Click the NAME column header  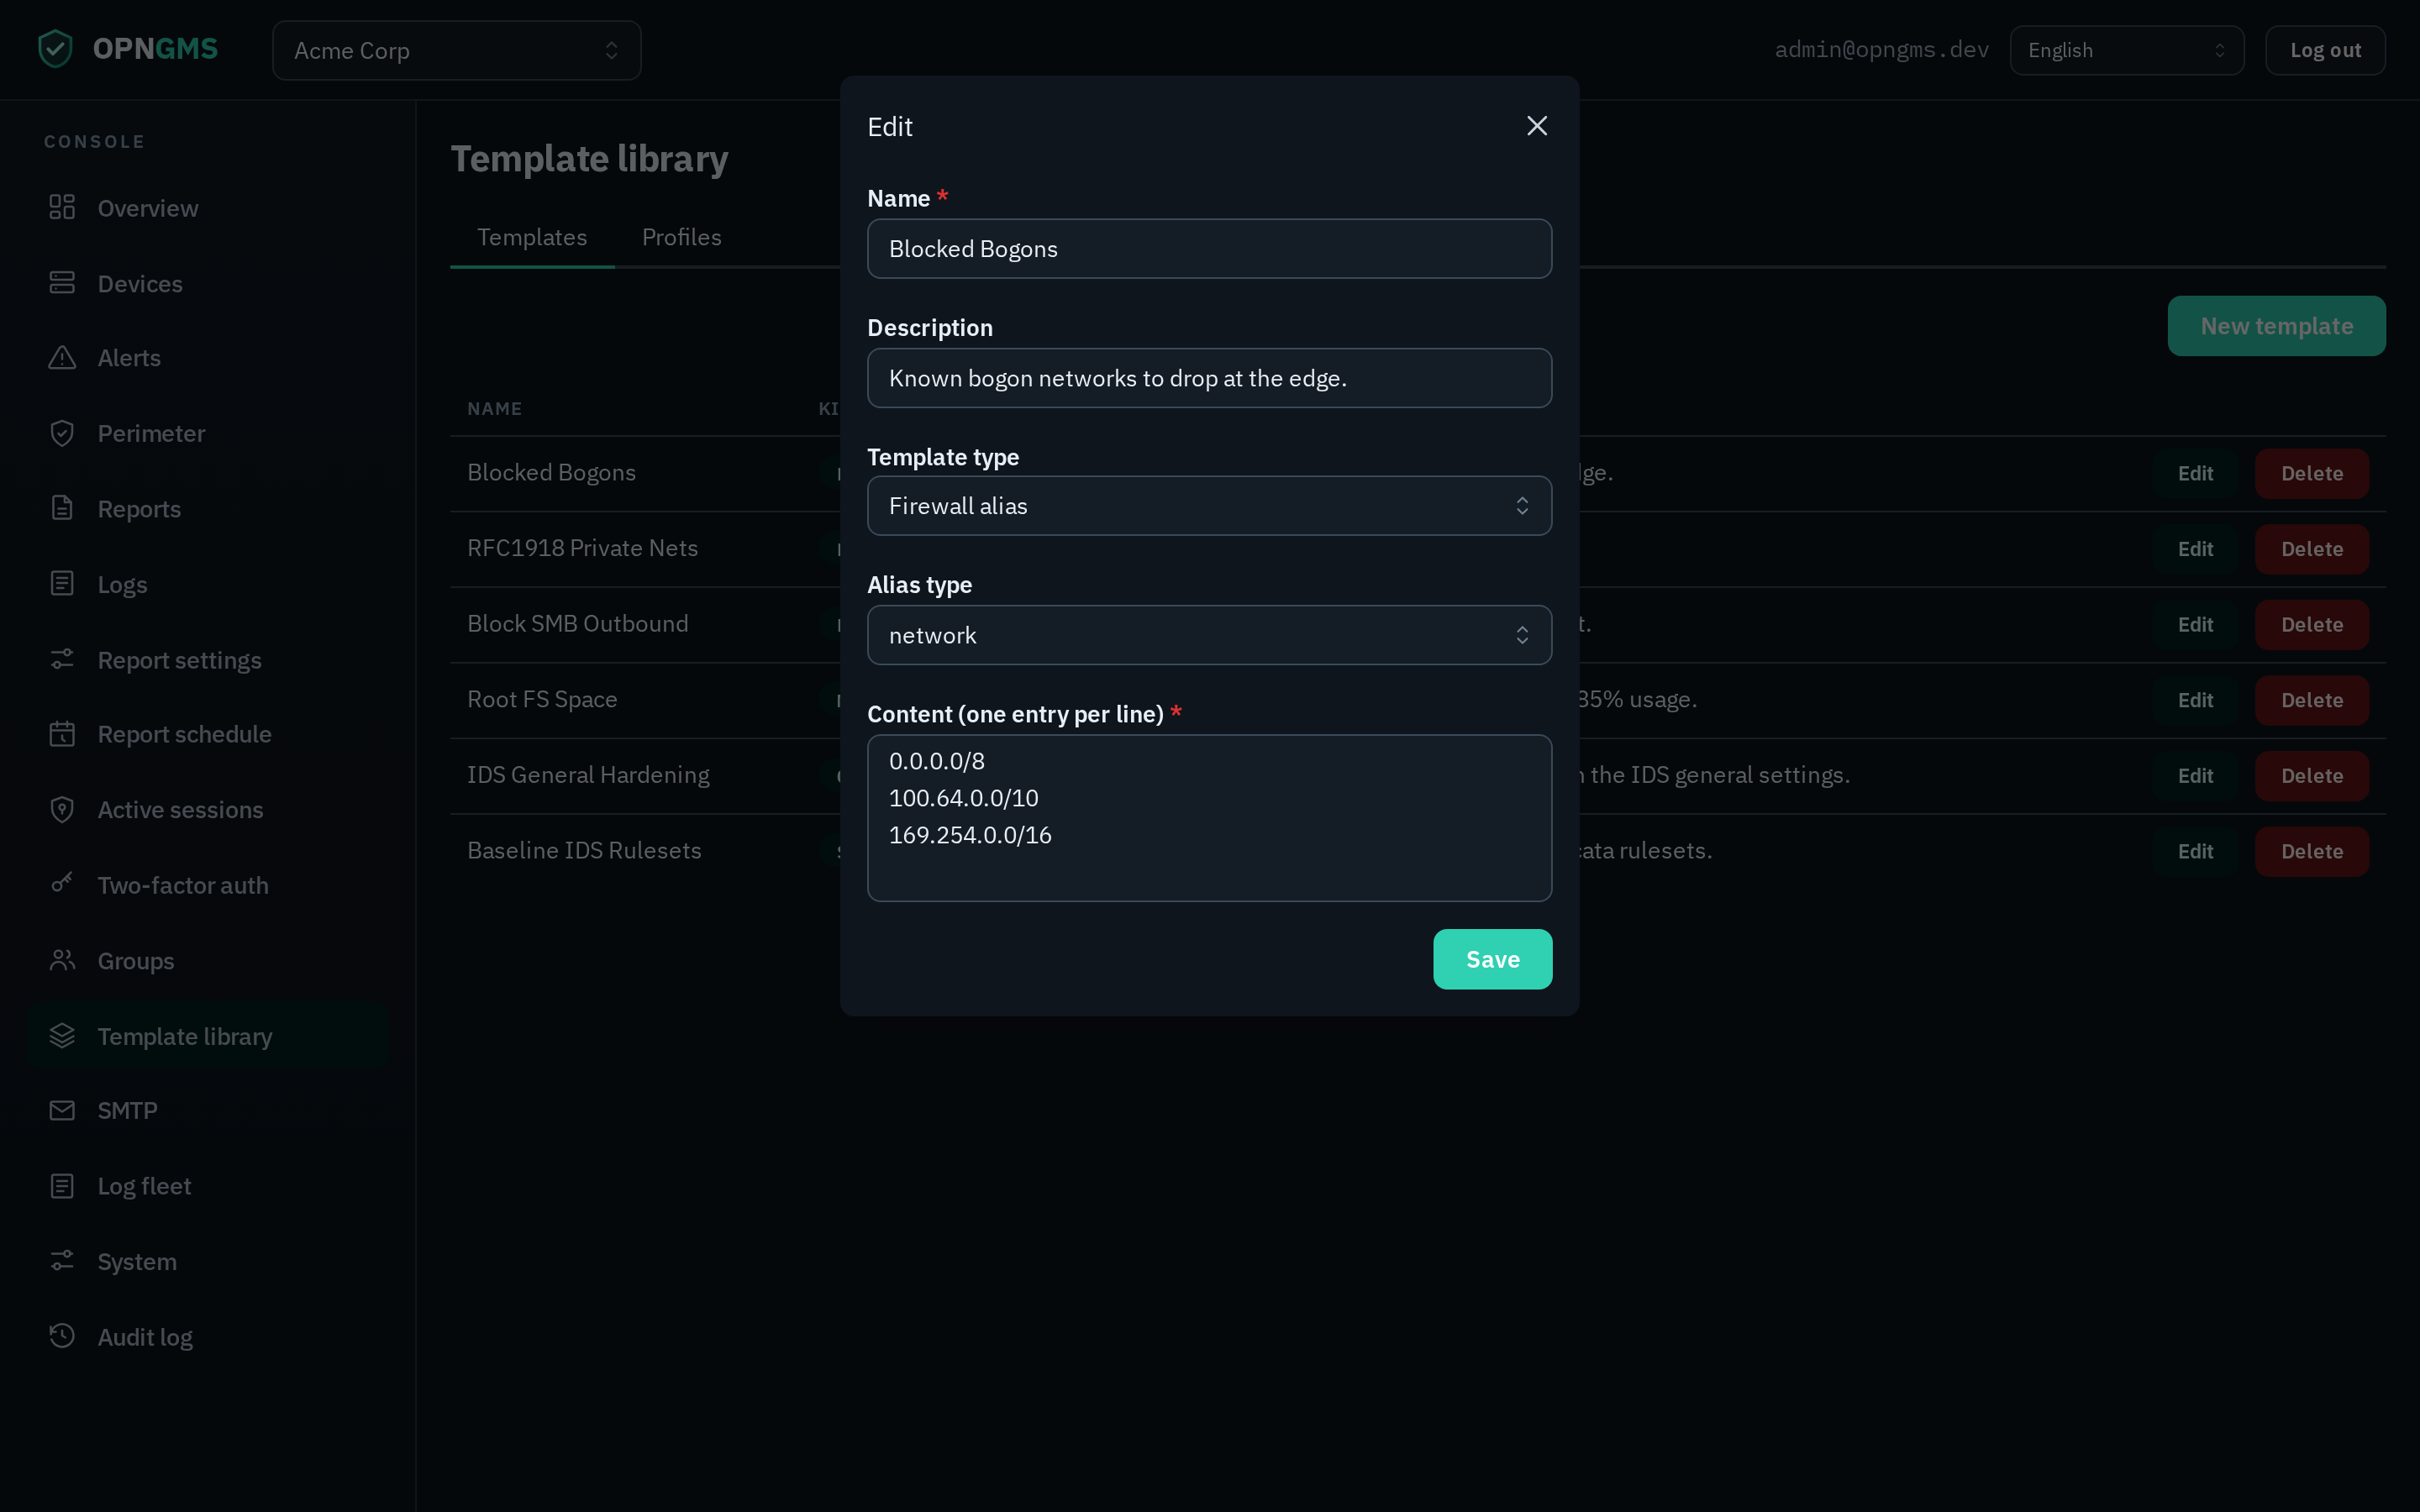tap(494, 409)
